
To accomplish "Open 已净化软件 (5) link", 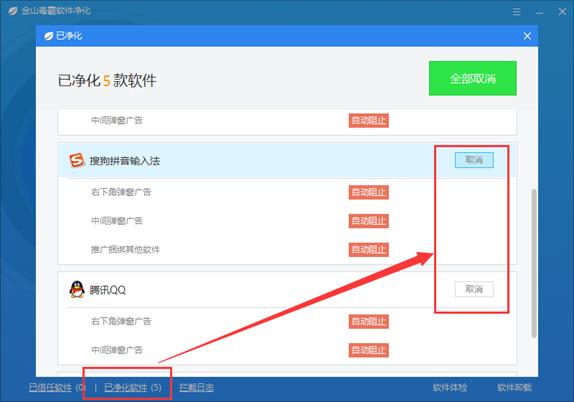I will click(133, 387).
